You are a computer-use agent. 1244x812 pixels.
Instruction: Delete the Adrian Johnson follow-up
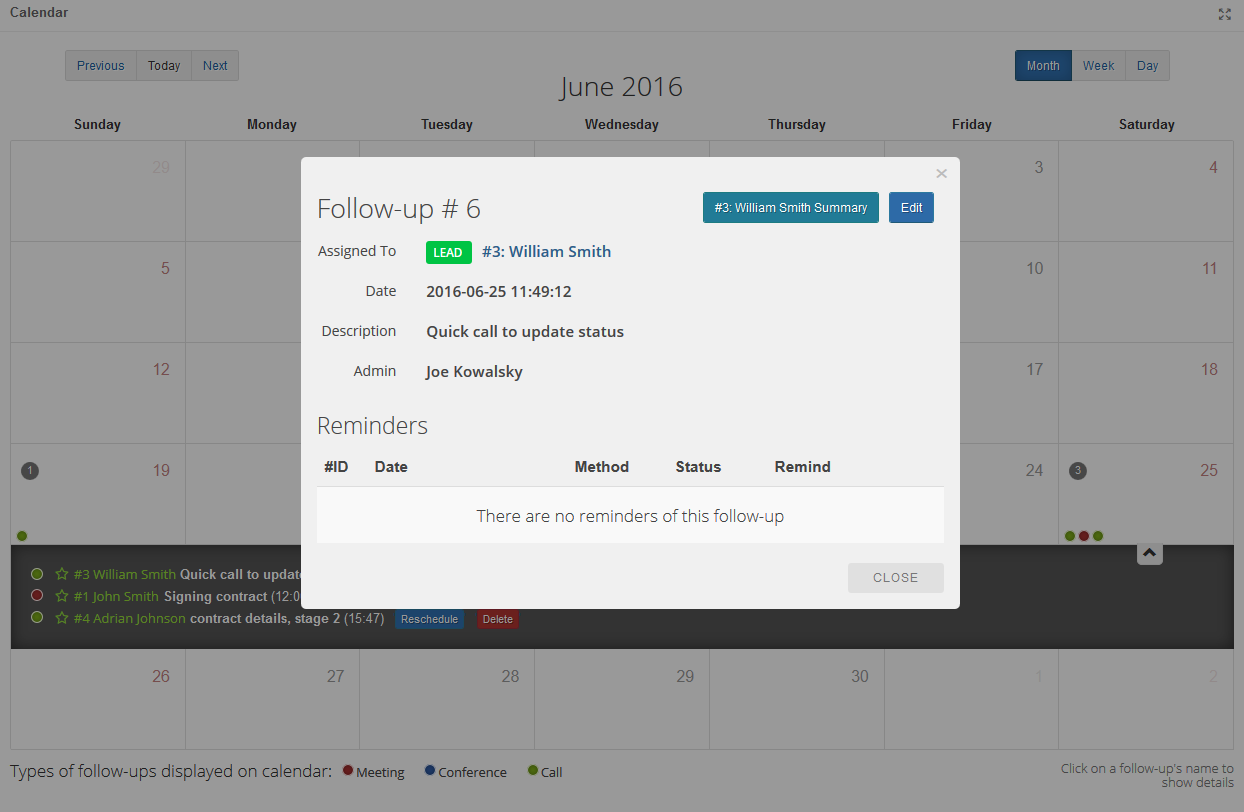pos(498,619)
